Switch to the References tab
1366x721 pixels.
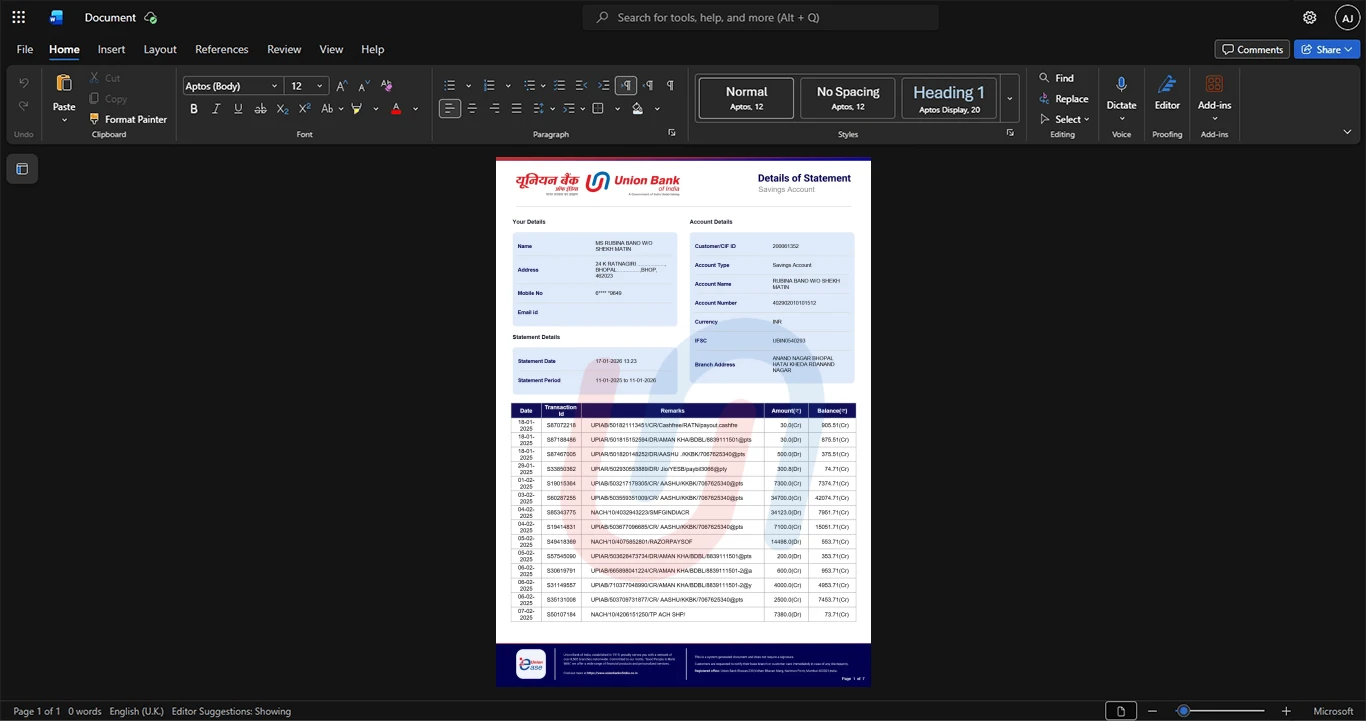tap(221, 49)
